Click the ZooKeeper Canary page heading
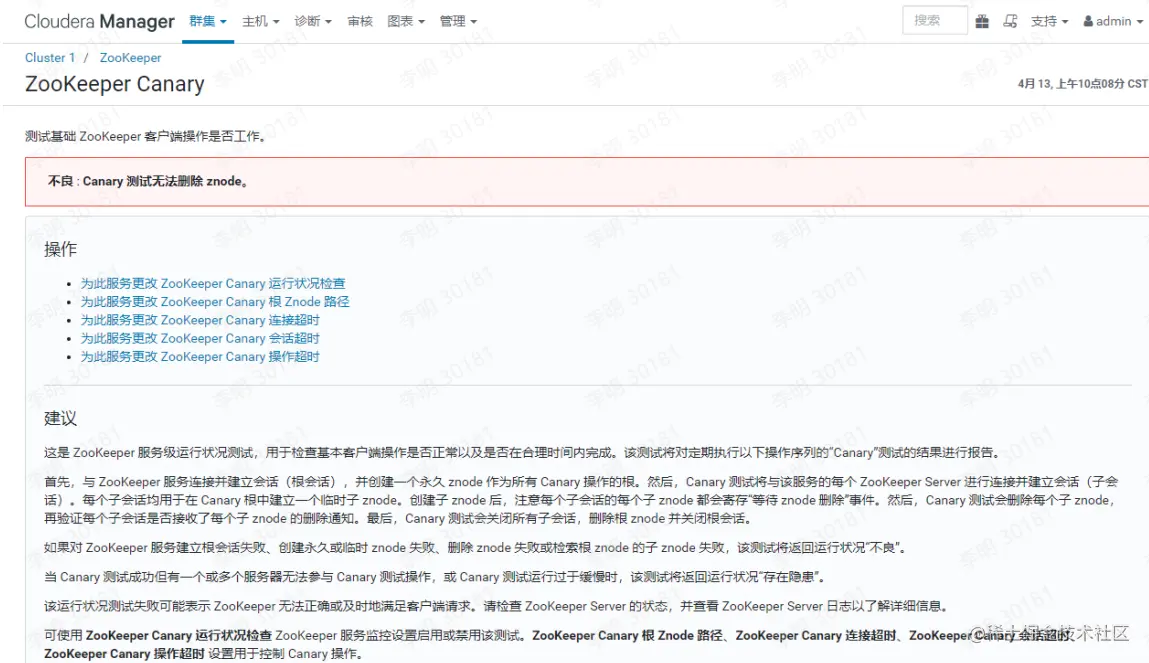Screen dimensions: 1149x663 (114, 84)
